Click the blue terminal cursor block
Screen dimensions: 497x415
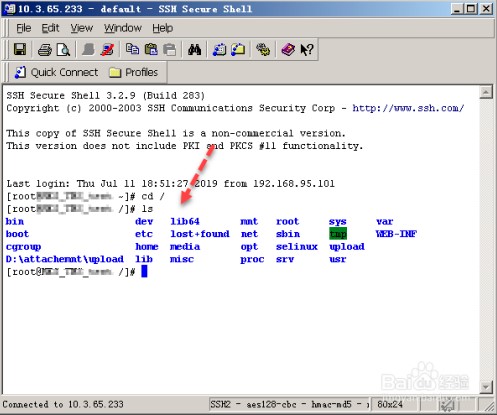tap(144, 271)
